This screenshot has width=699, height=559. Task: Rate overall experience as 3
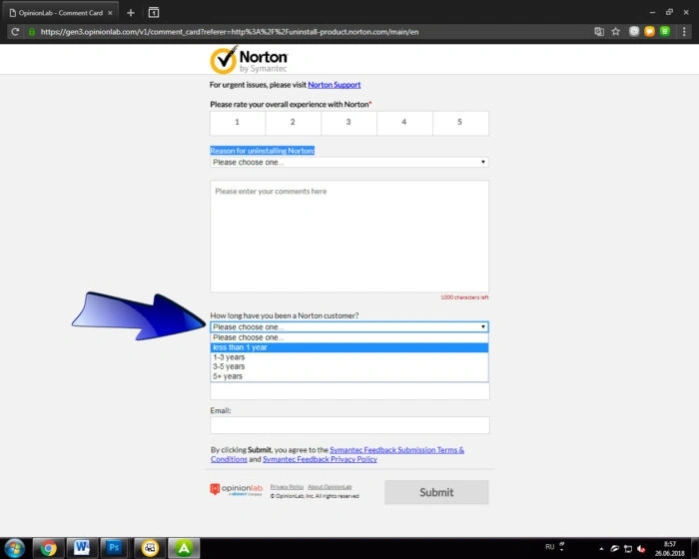pos(349,123)
